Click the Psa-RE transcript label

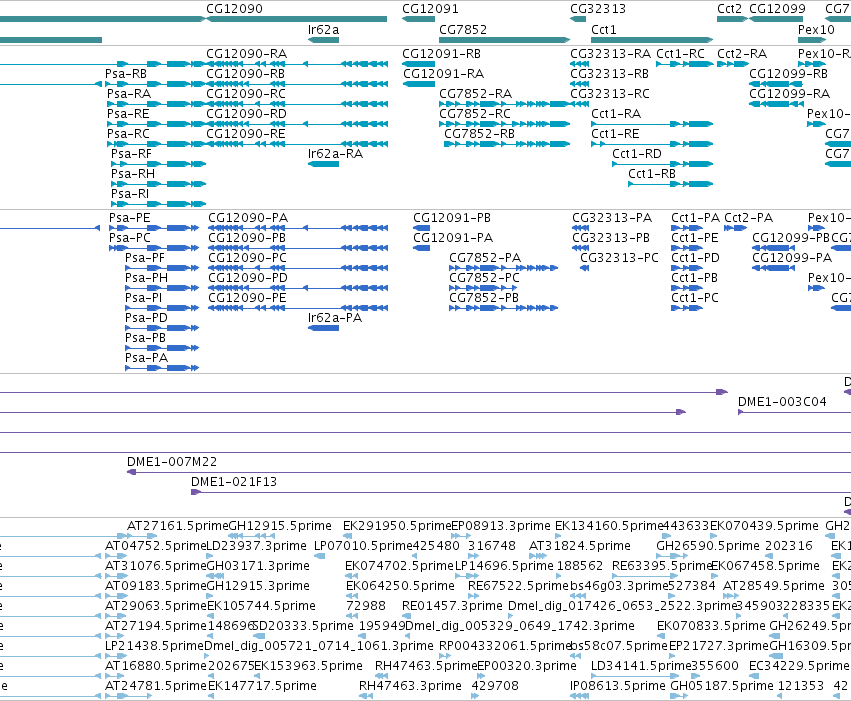point(128,114)
